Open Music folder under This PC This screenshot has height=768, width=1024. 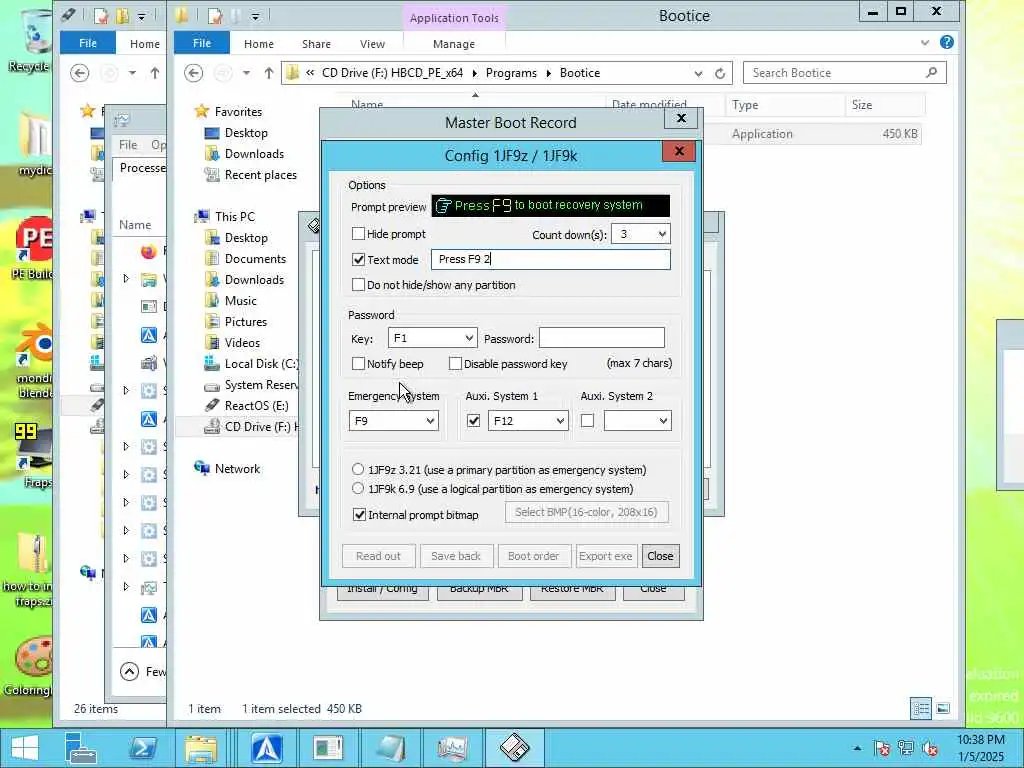coord(240,300)
